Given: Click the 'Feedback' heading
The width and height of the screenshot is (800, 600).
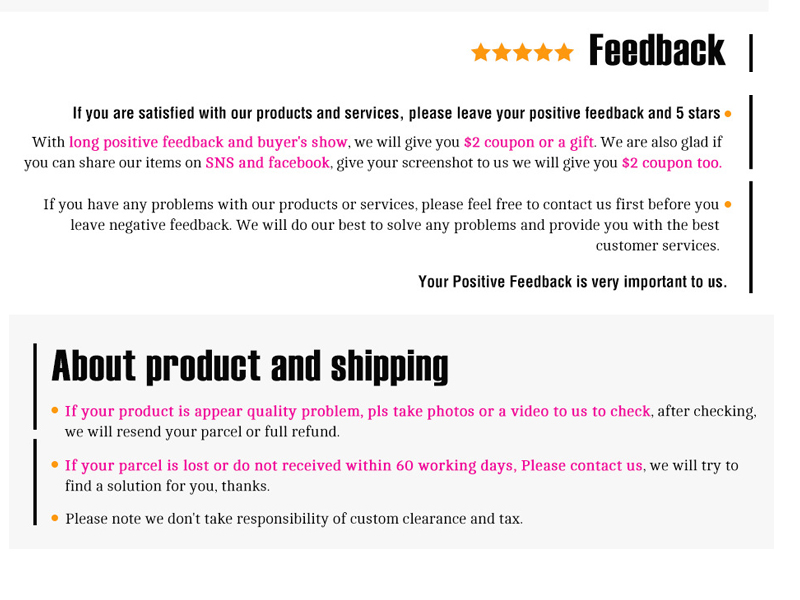Looking at the screenshot, I should [657, 51].
